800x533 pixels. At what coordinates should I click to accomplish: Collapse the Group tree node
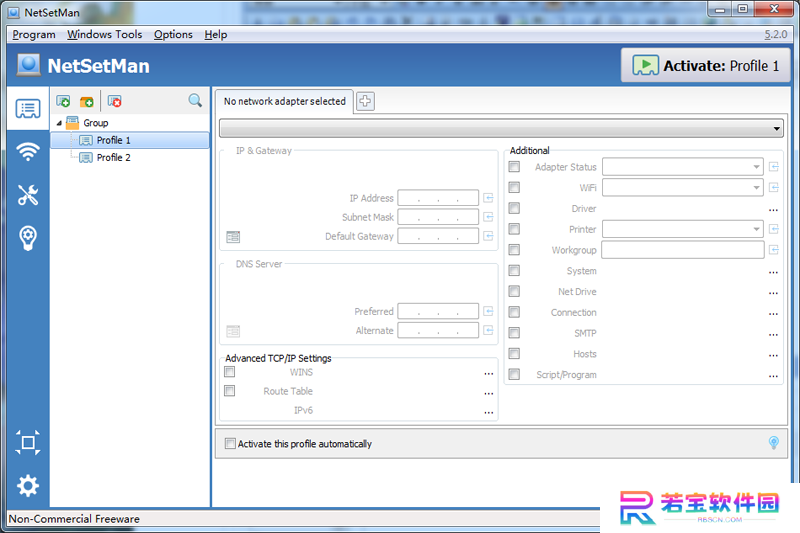coord(59,123)
